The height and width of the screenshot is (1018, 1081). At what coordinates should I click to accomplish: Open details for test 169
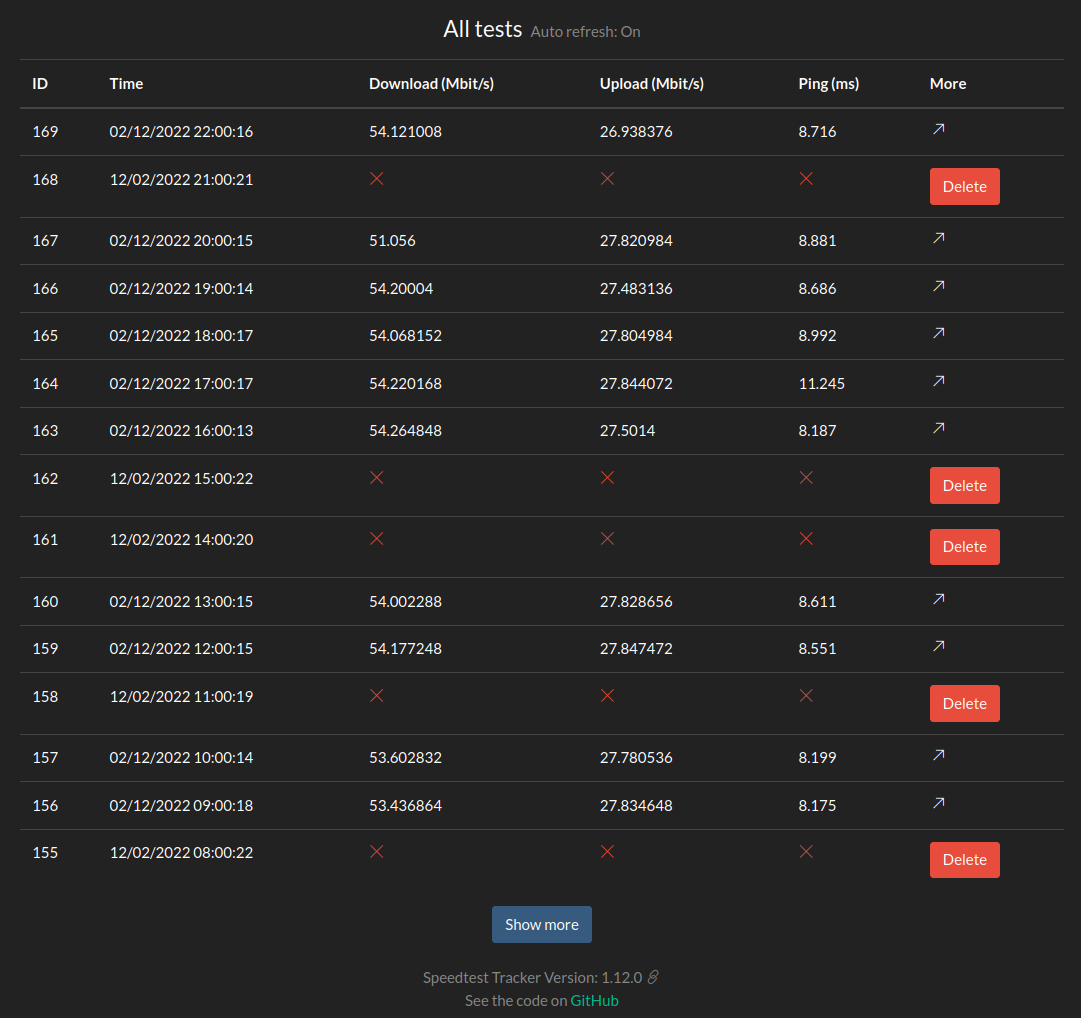point(937,129)
